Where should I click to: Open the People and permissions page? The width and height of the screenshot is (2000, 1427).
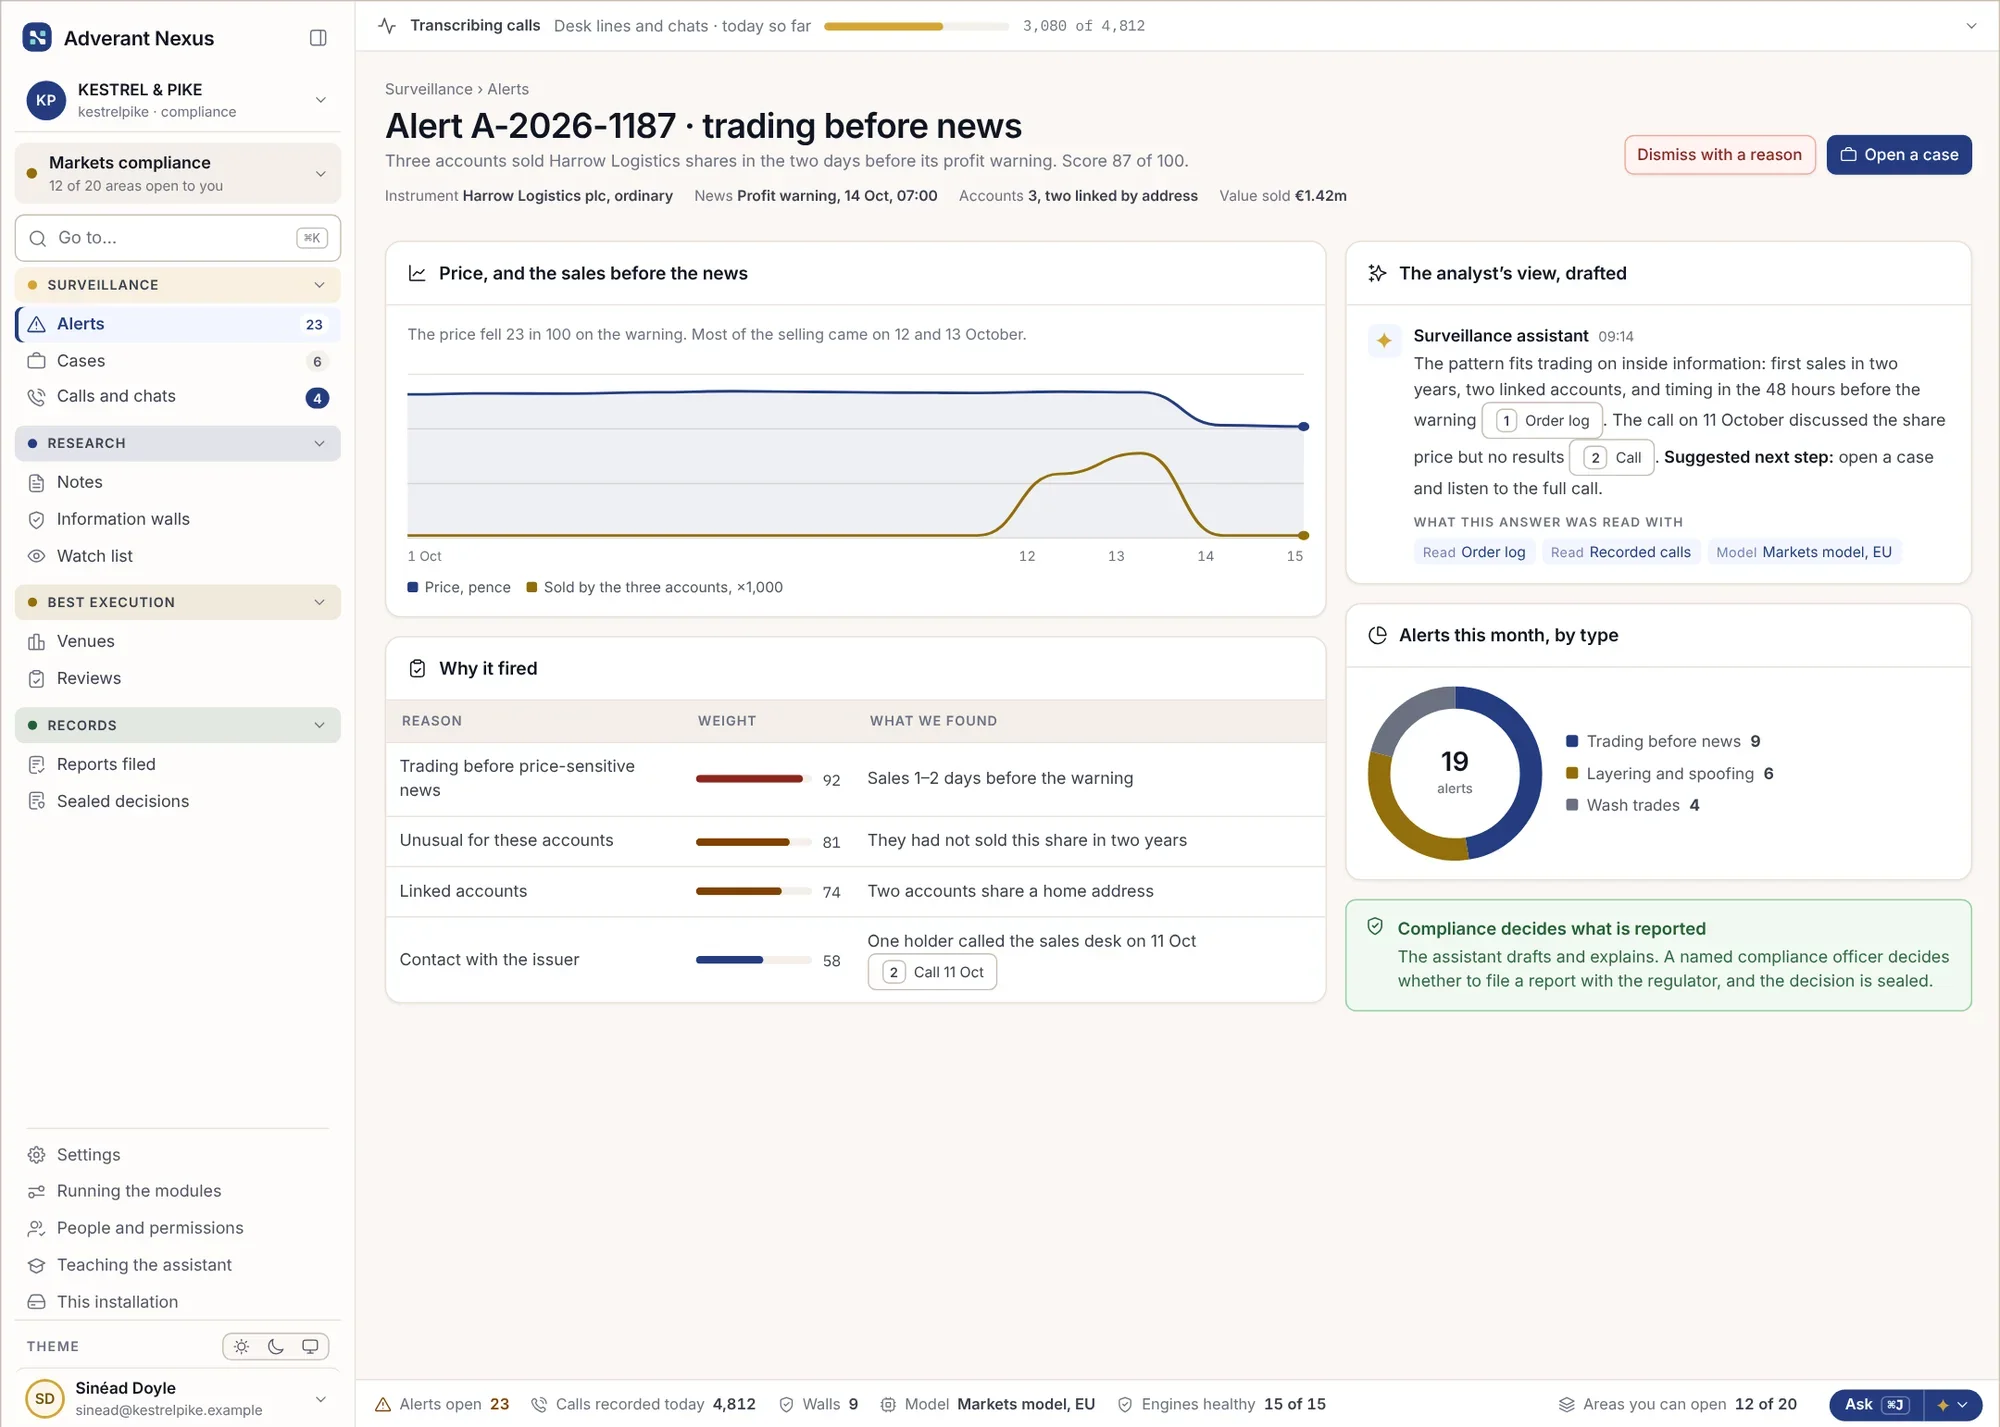[x=178, y=1229]
